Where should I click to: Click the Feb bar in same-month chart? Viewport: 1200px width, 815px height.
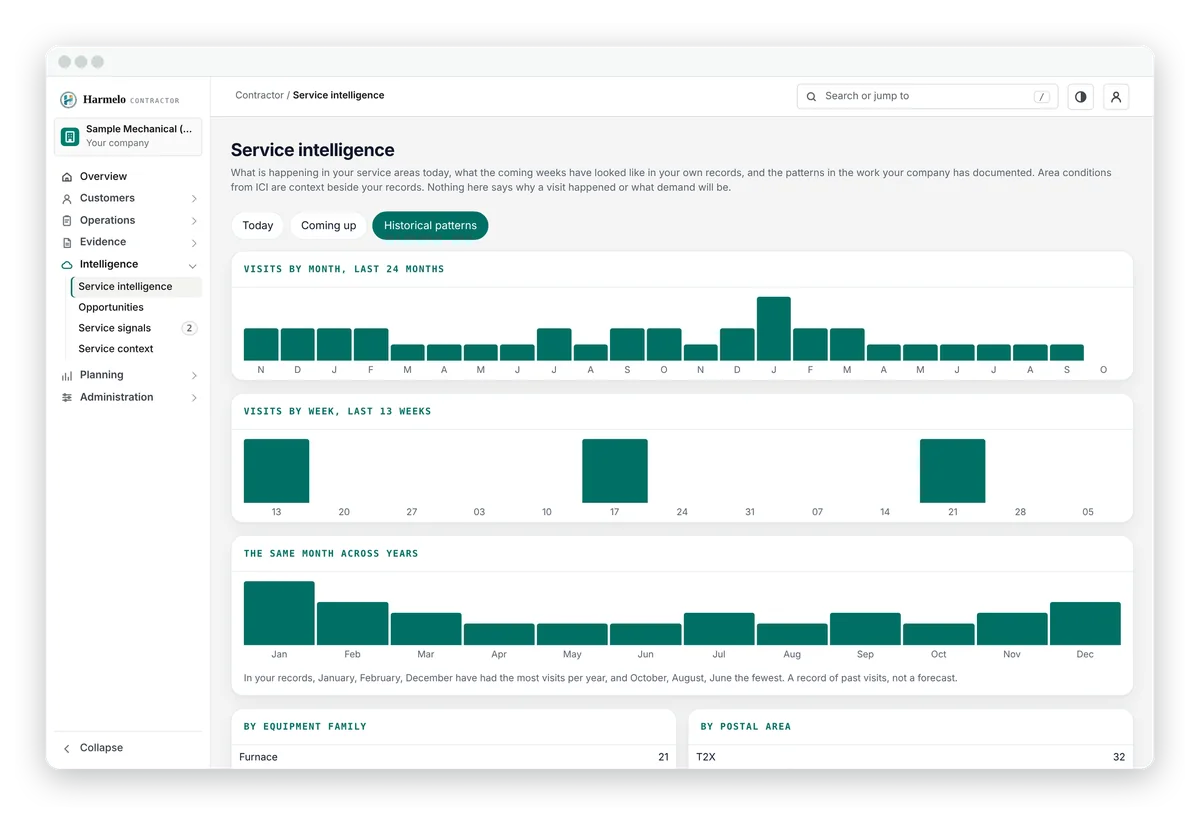click(x=353, y=624)
